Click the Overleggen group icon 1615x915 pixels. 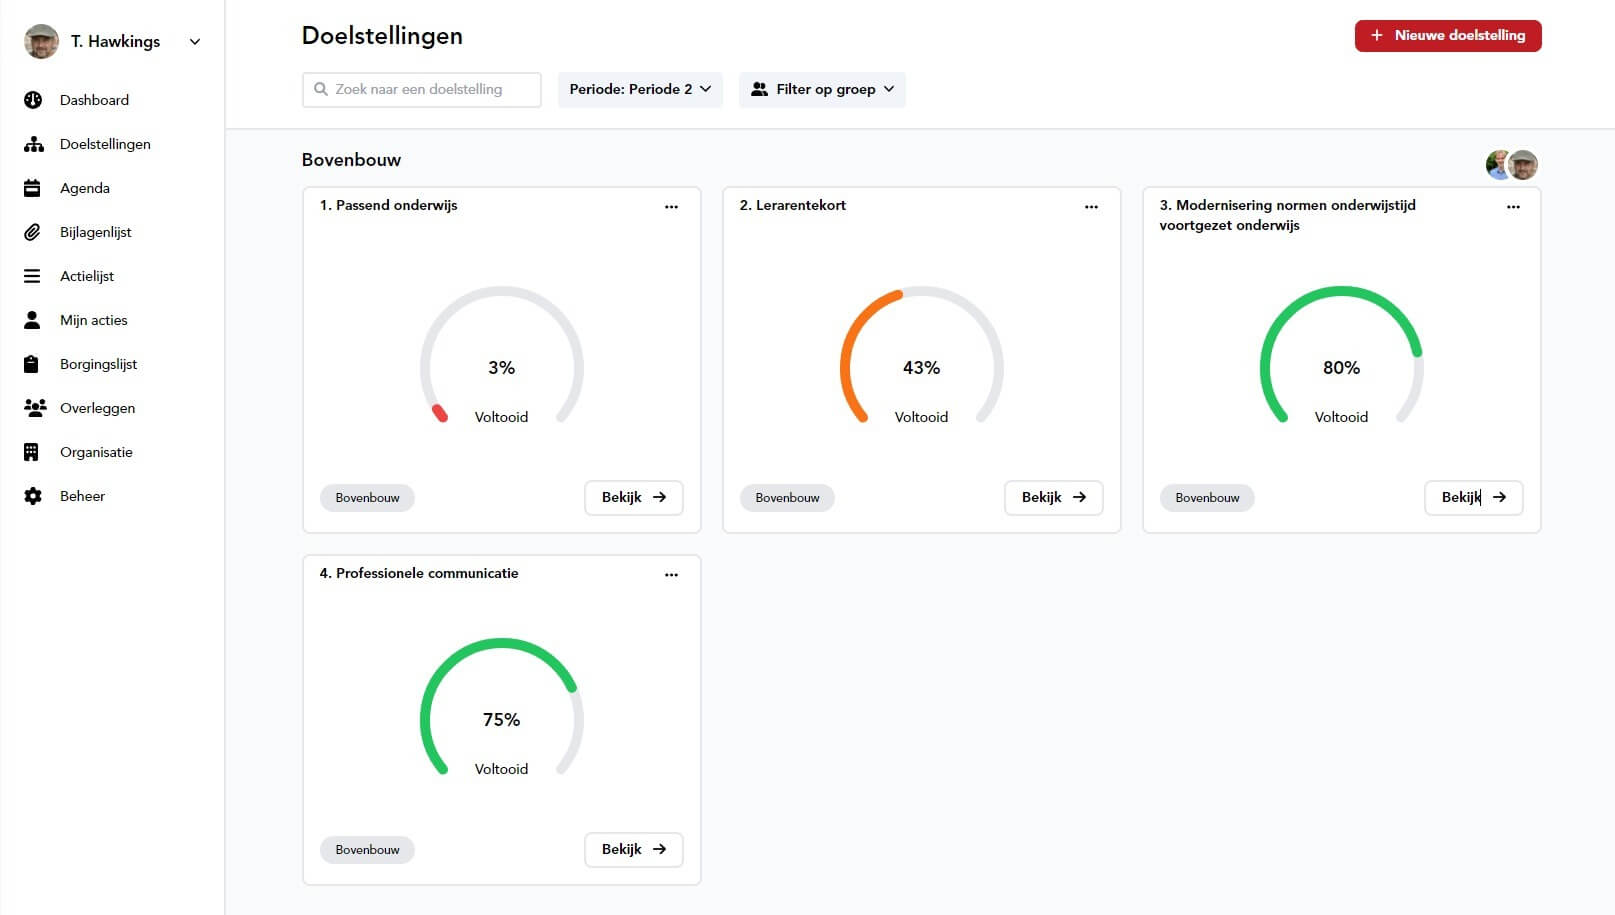coord(35,408)
